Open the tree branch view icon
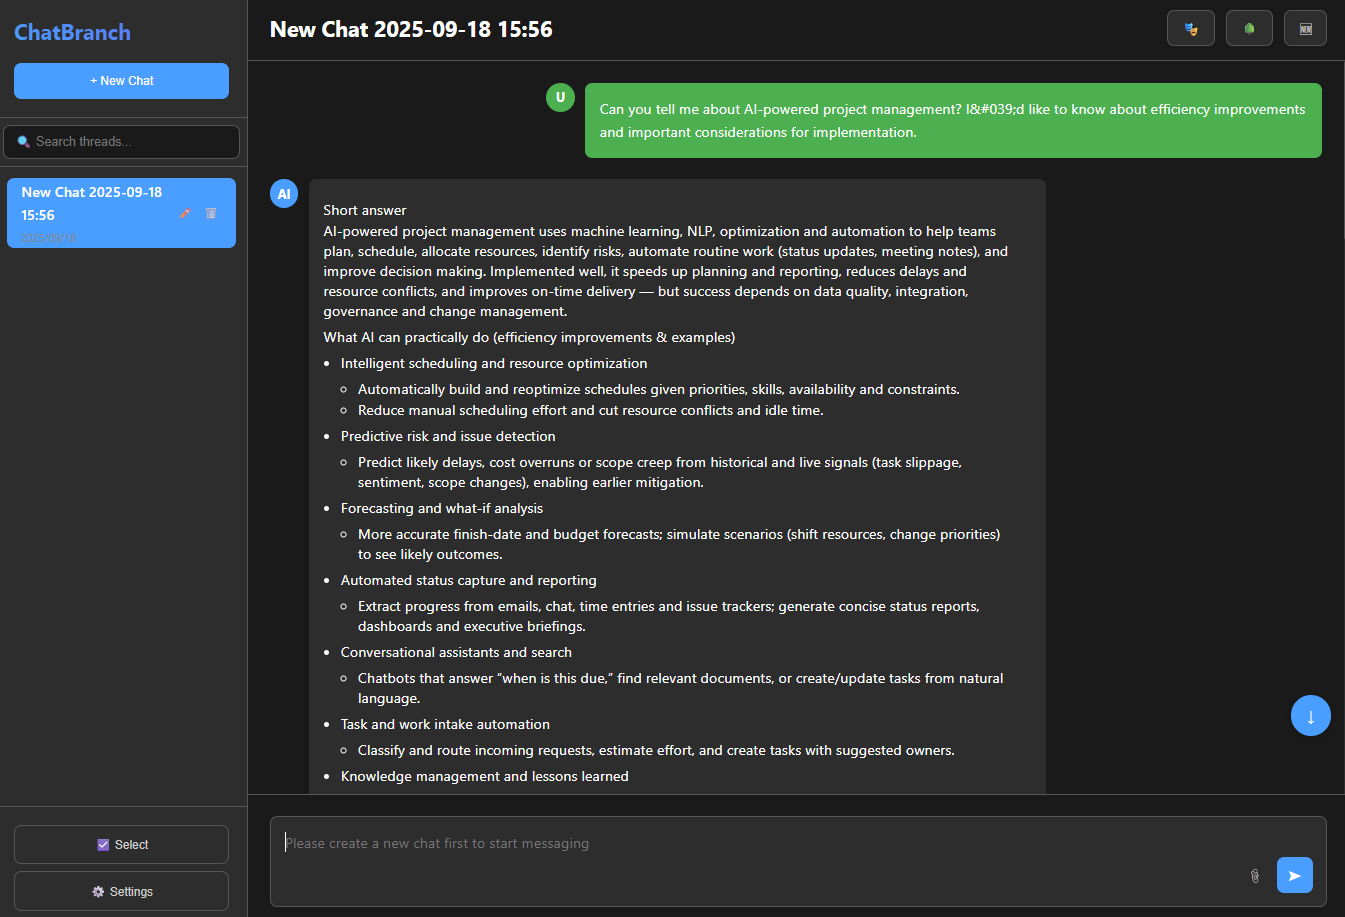 pyautogui.click(x=1249, y=29)
